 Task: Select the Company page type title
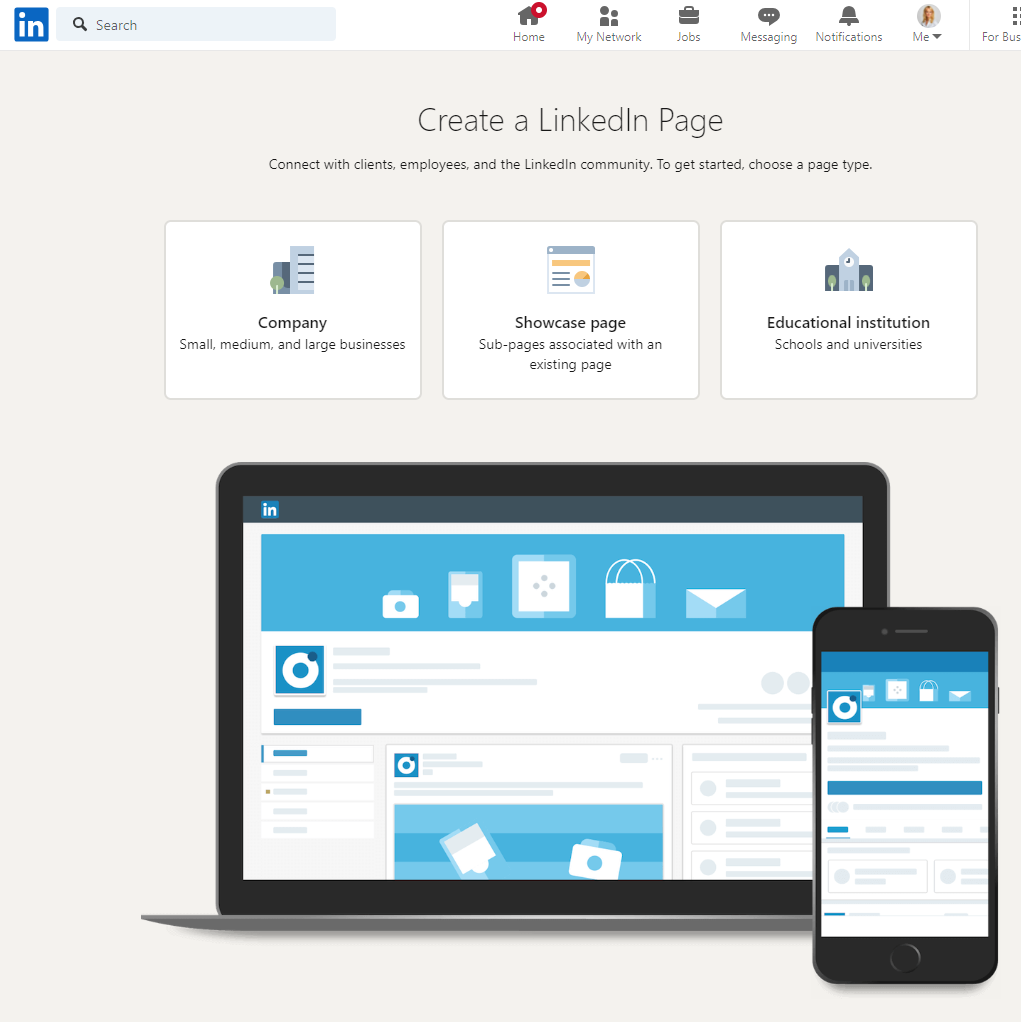(292, 323)
